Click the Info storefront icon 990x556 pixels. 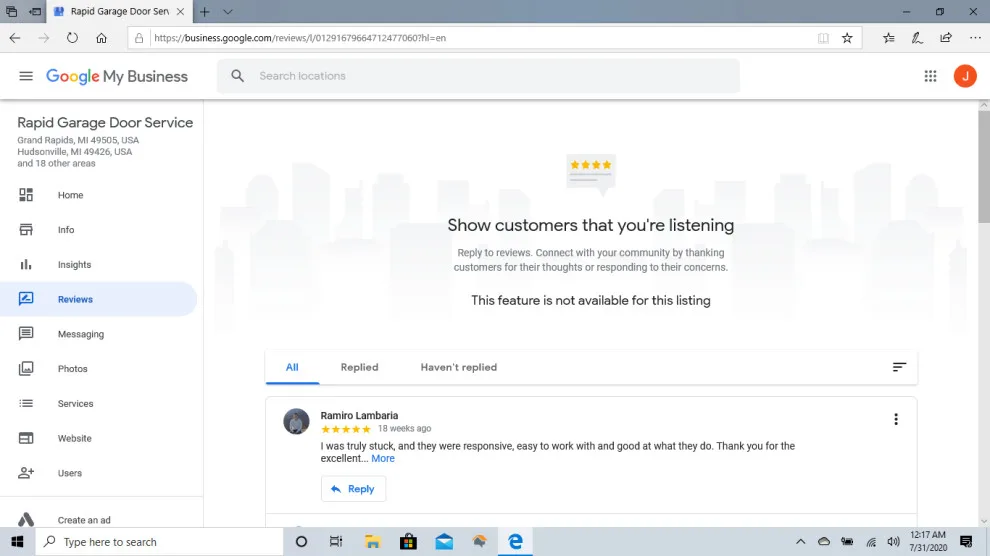tap(26, 230)
